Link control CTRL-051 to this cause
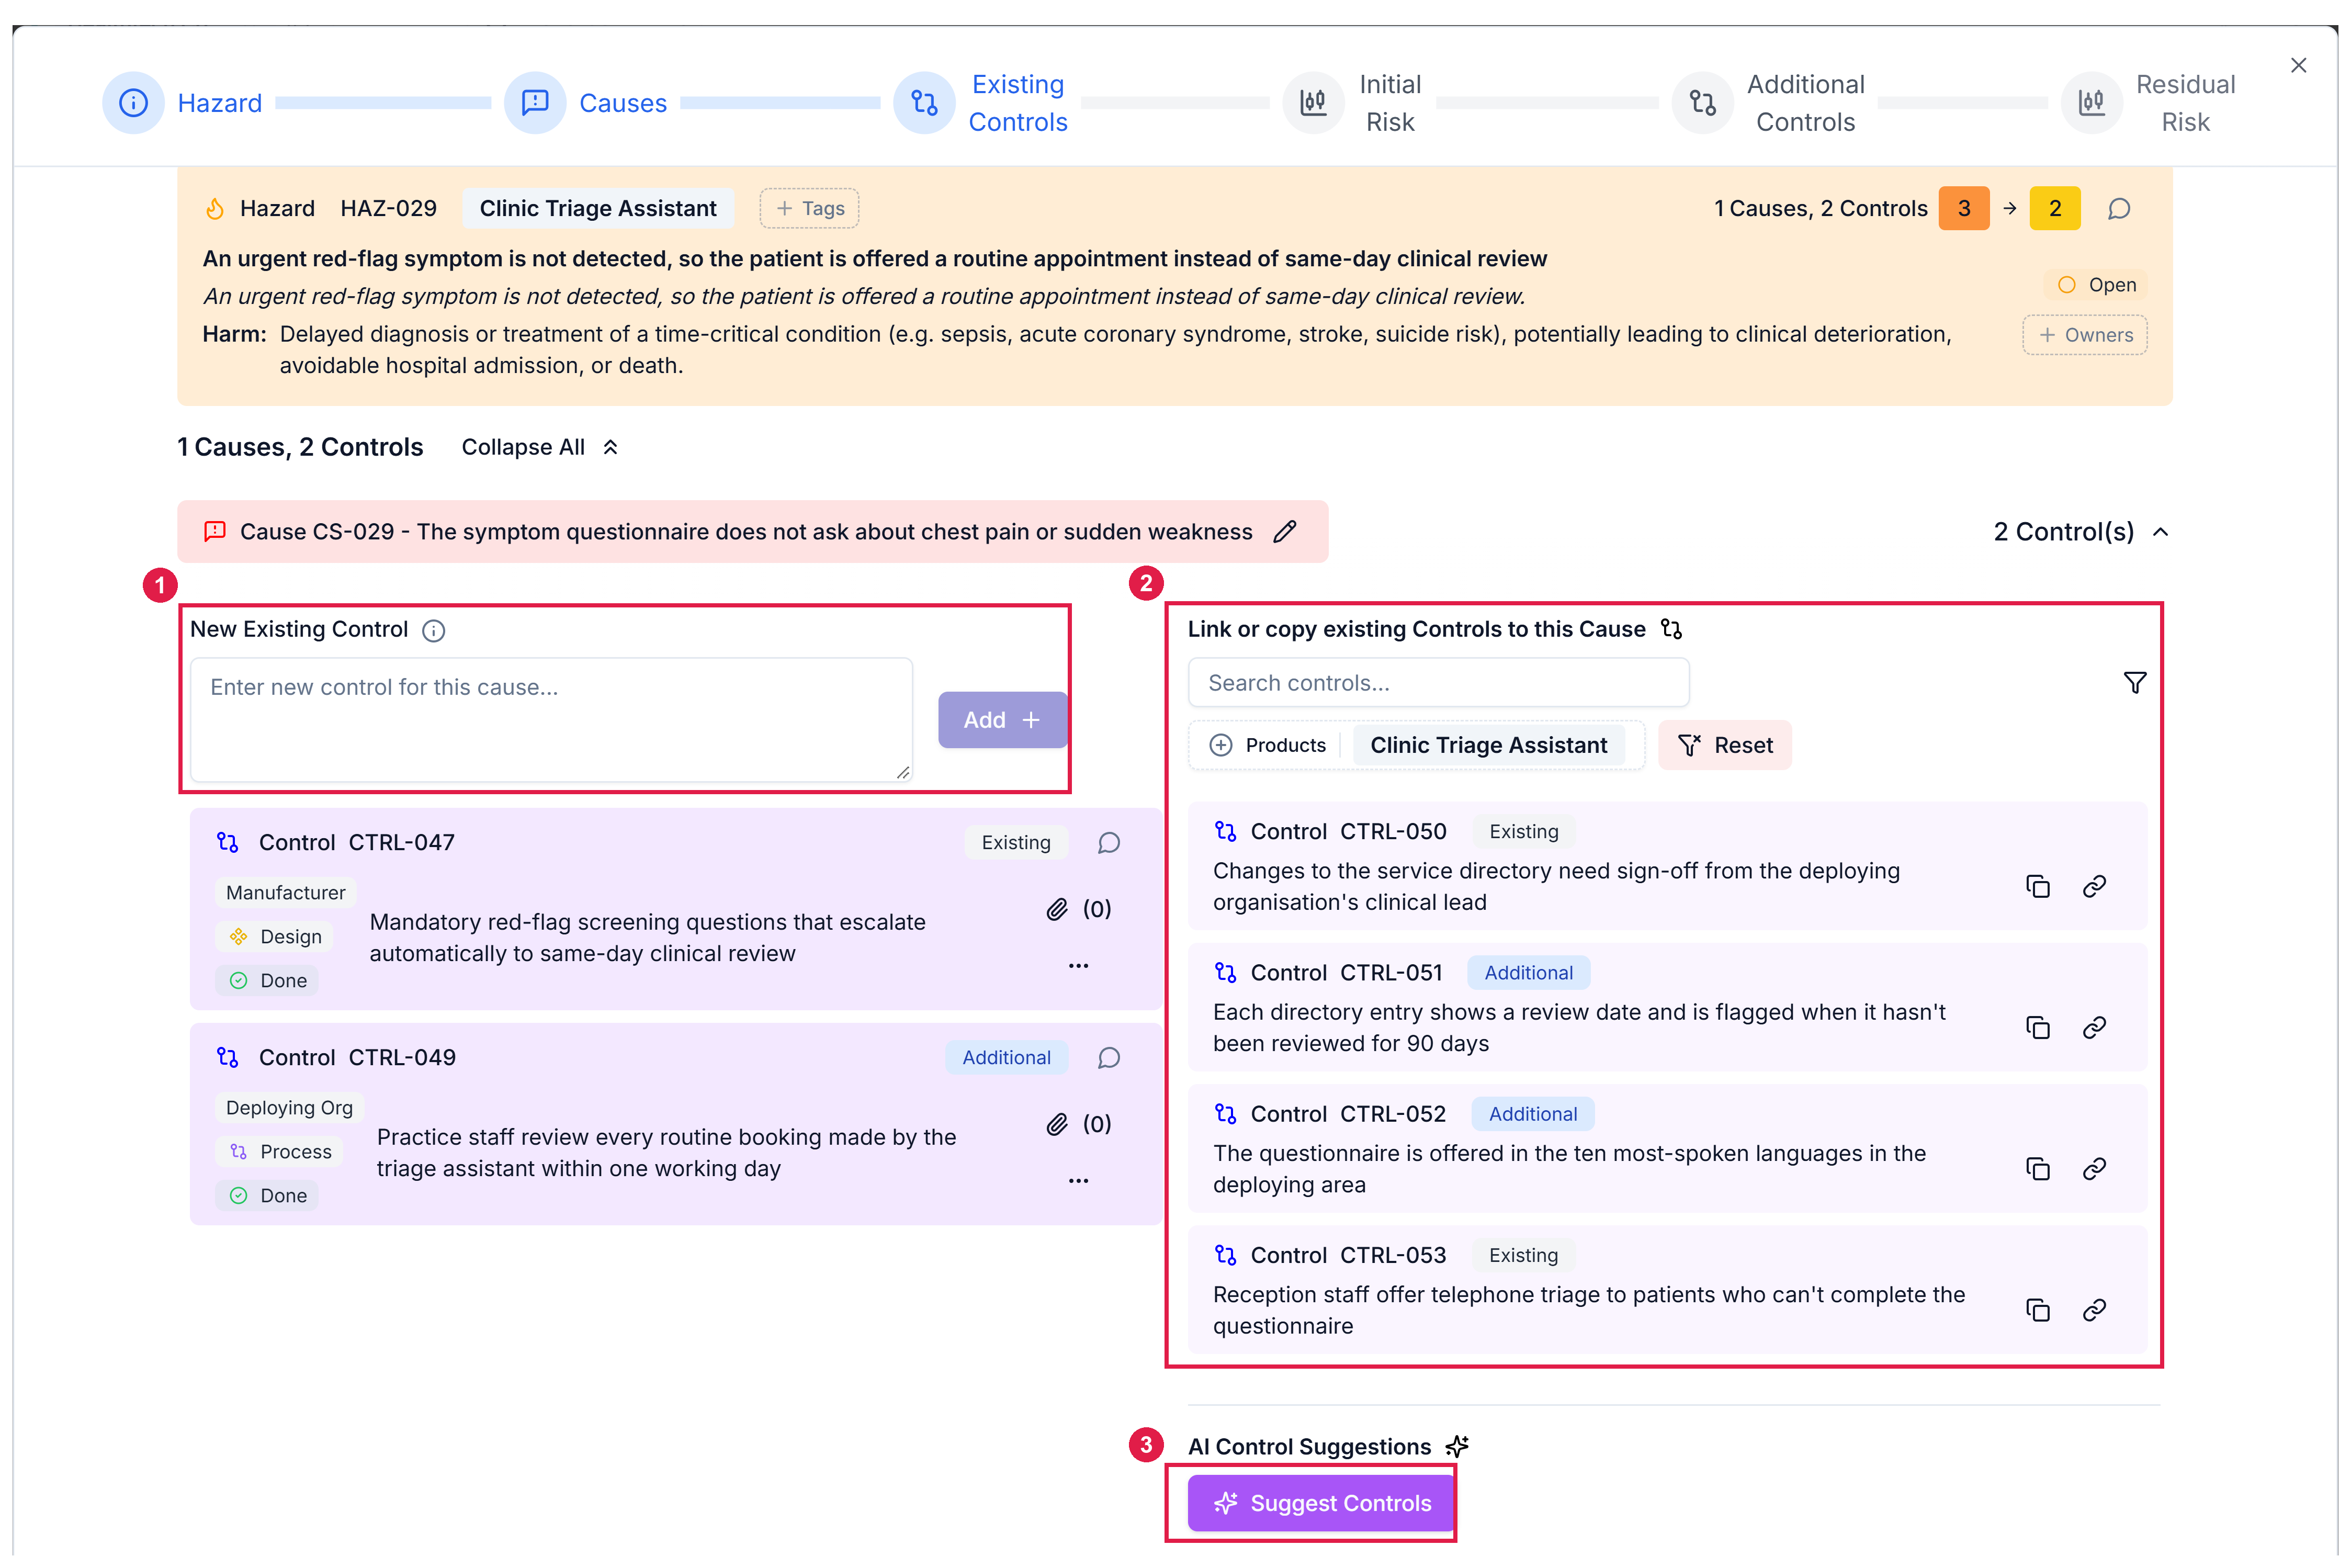 click(x=2093, y=1028)
